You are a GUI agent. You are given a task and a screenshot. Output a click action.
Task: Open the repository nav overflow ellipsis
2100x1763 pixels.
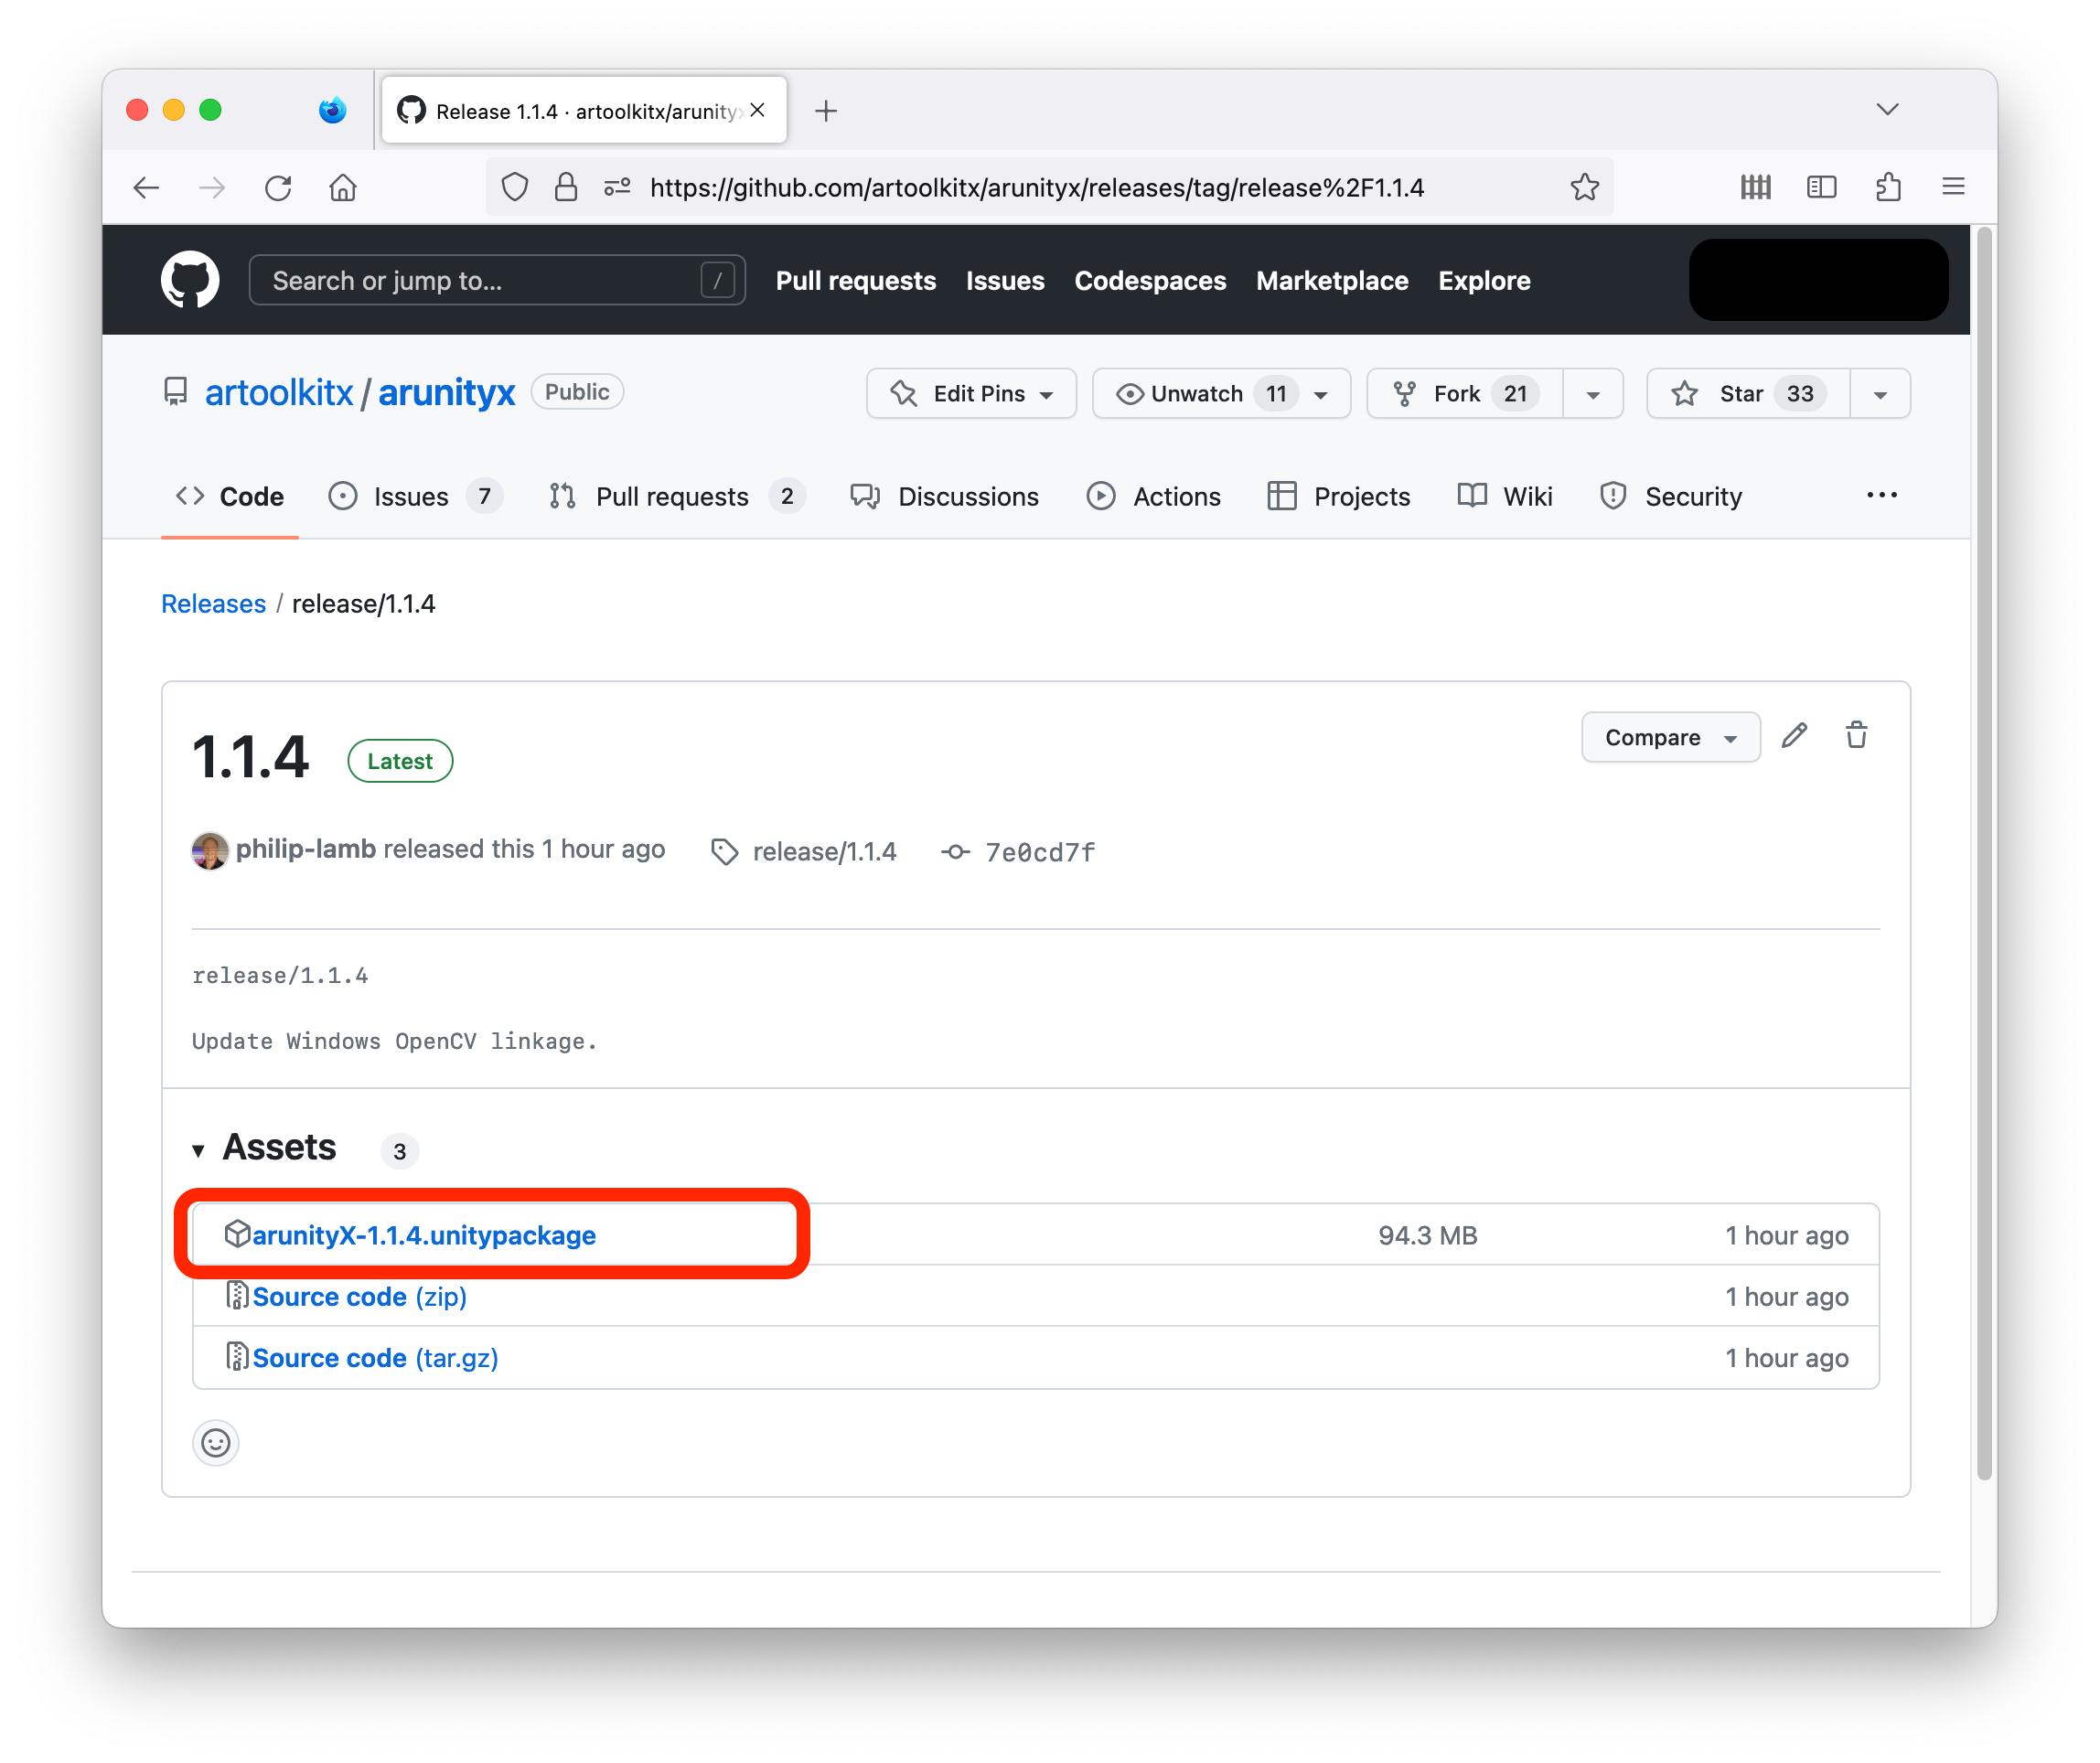click(1881, 495)
